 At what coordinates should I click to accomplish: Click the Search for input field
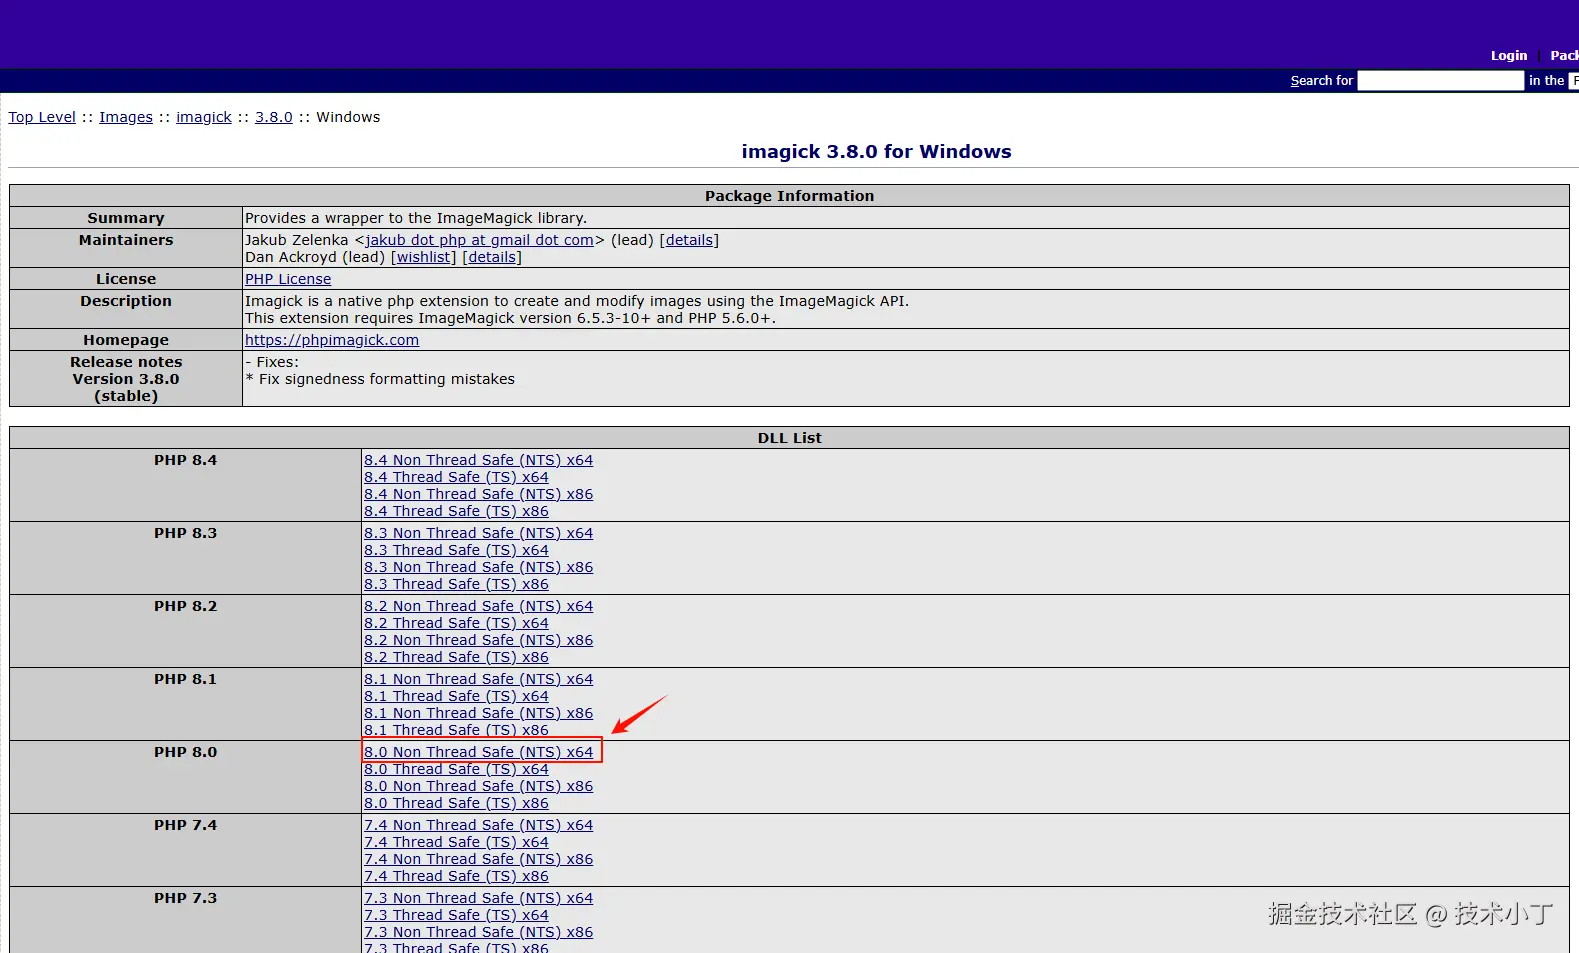click(x=1440, y=81)
